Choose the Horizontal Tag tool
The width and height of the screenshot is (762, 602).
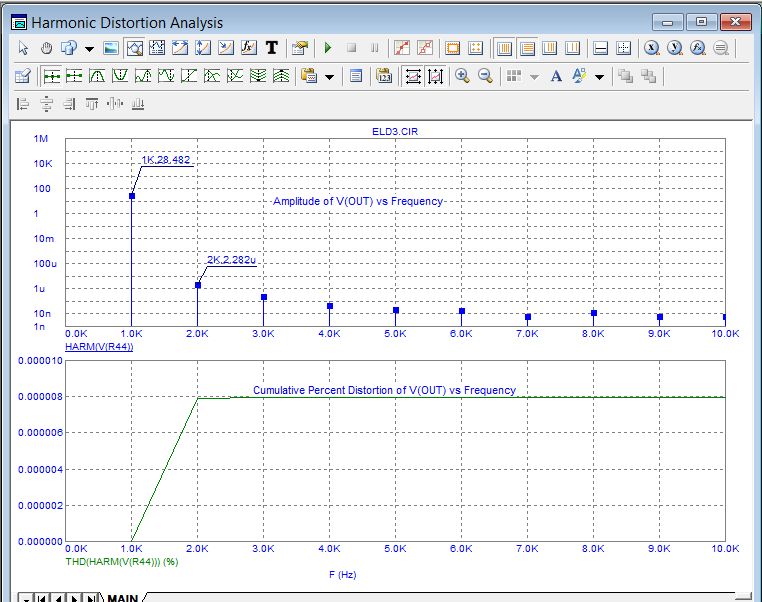[180, 48]
